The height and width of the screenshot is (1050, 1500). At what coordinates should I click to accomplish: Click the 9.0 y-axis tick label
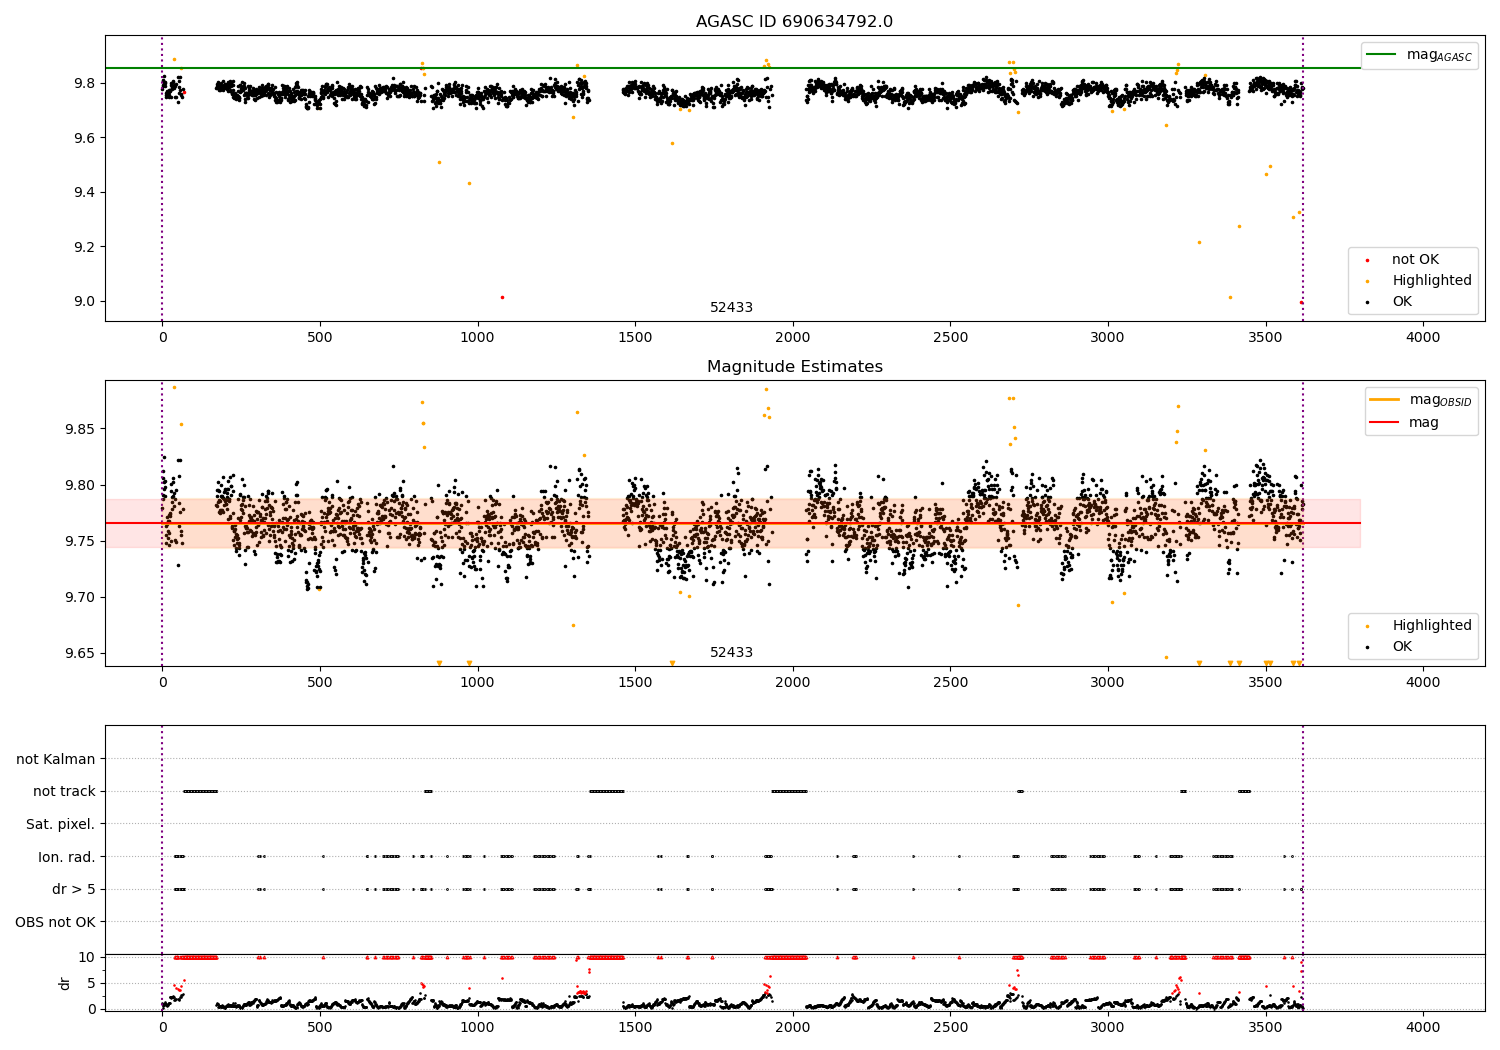click(x=85, y=302)
